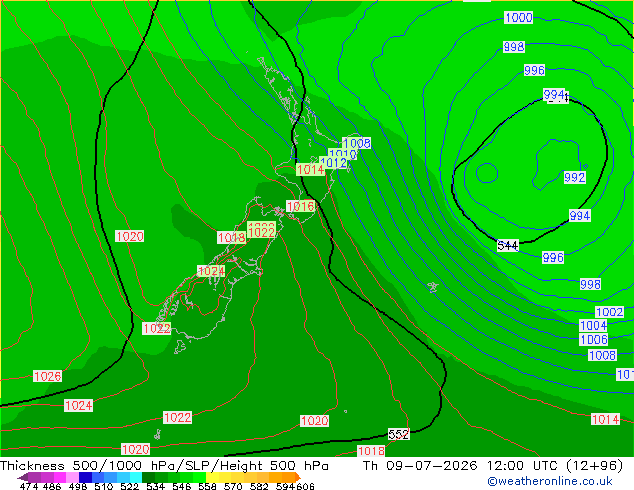Click the 552 height contour label
This screenshot has height=490, width=634.
pyautogui.click(x=399, y=434)
